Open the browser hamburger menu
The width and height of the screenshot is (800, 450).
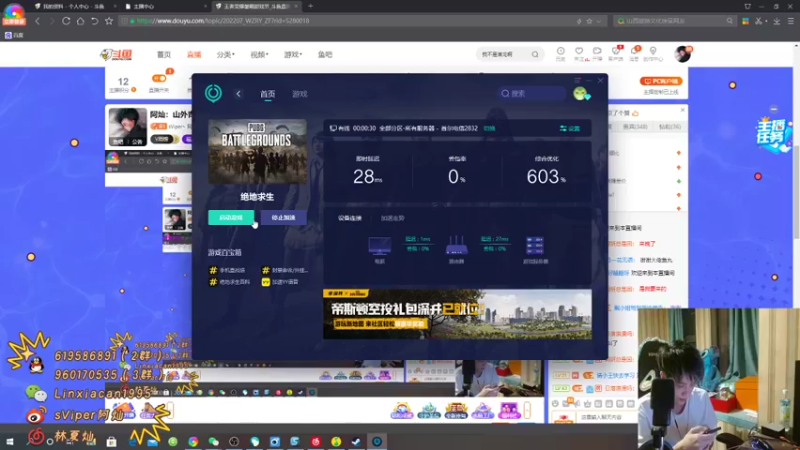(791, 21)
